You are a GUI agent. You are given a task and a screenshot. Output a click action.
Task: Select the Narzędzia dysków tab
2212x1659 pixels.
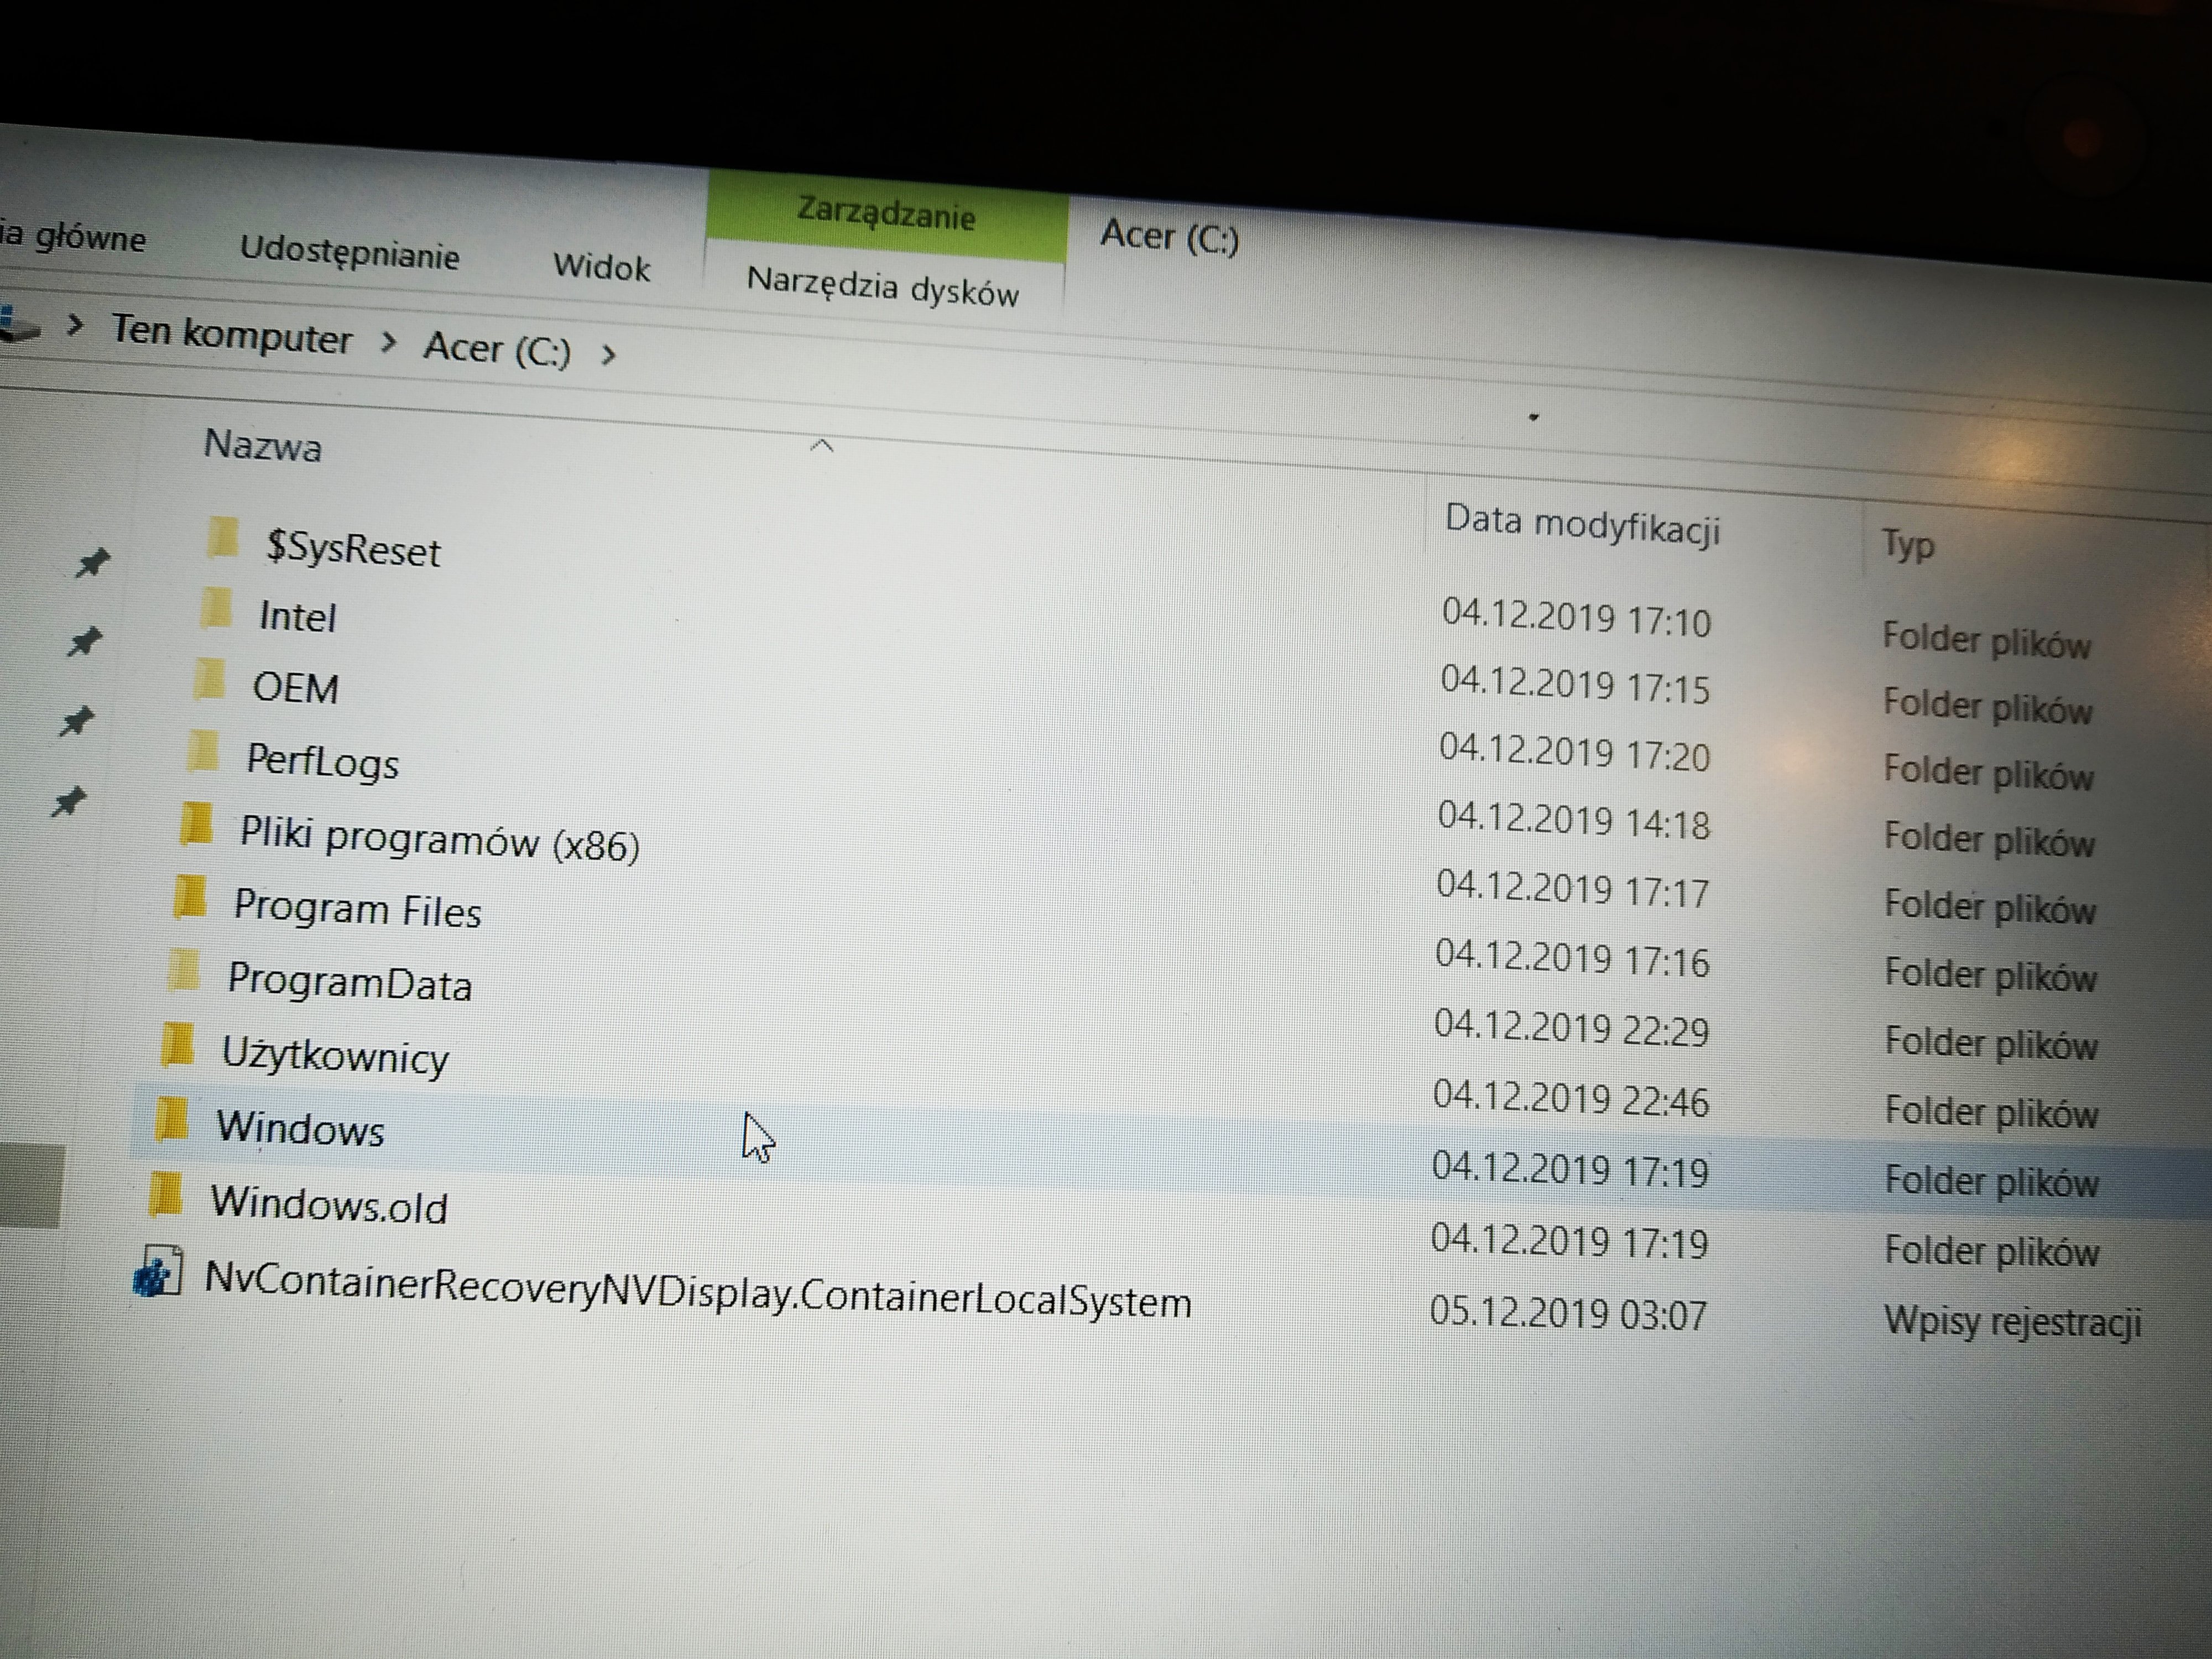tap(882, 287)
